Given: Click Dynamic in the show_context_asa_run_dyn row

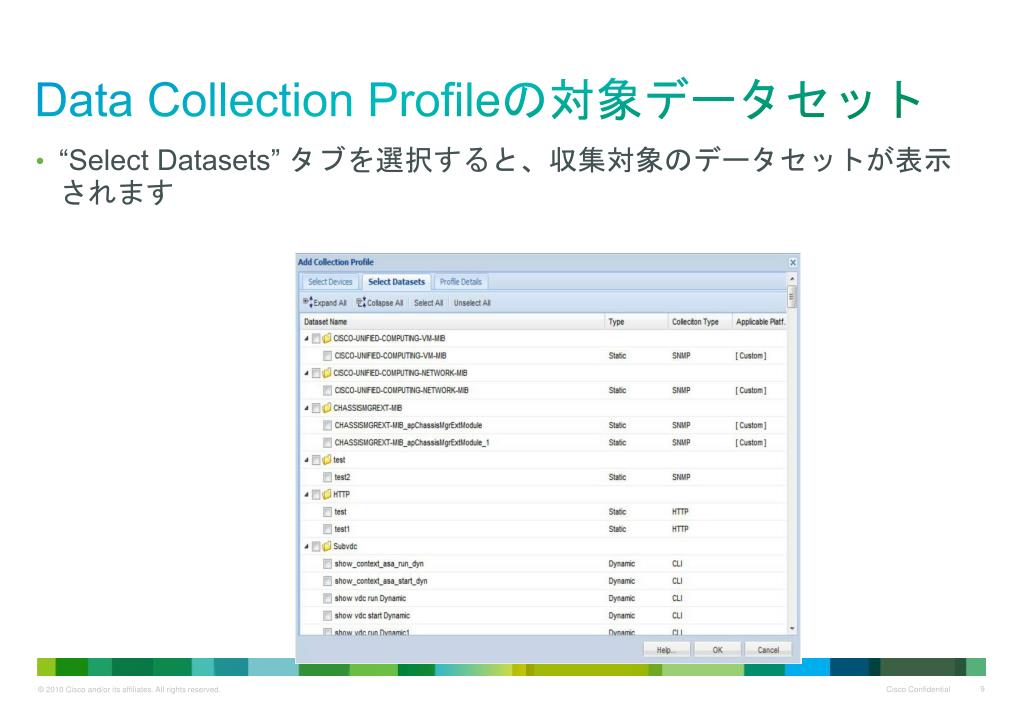Looking at the screenshot, I should [622, 564].
